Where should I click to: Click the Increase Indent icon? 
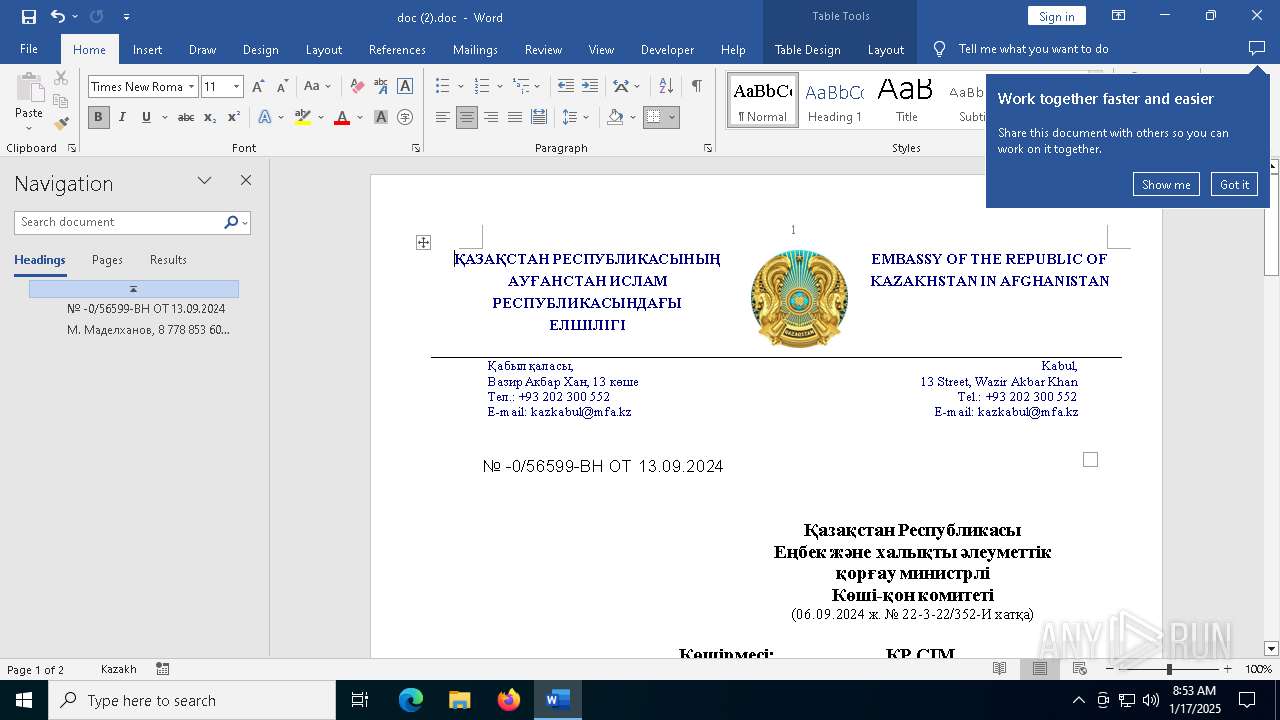[x=590, y=87]
